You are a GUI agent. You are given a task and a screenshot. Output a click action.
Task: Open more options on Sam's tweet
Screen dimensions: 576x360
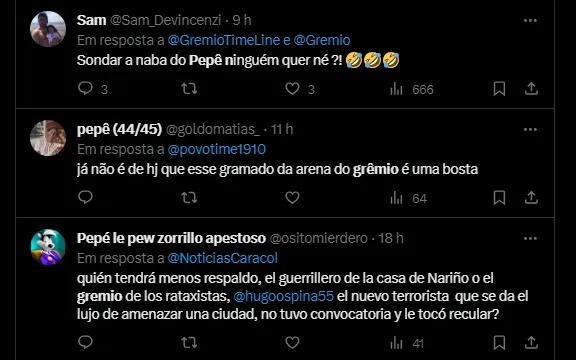click(x=530, y=21)
